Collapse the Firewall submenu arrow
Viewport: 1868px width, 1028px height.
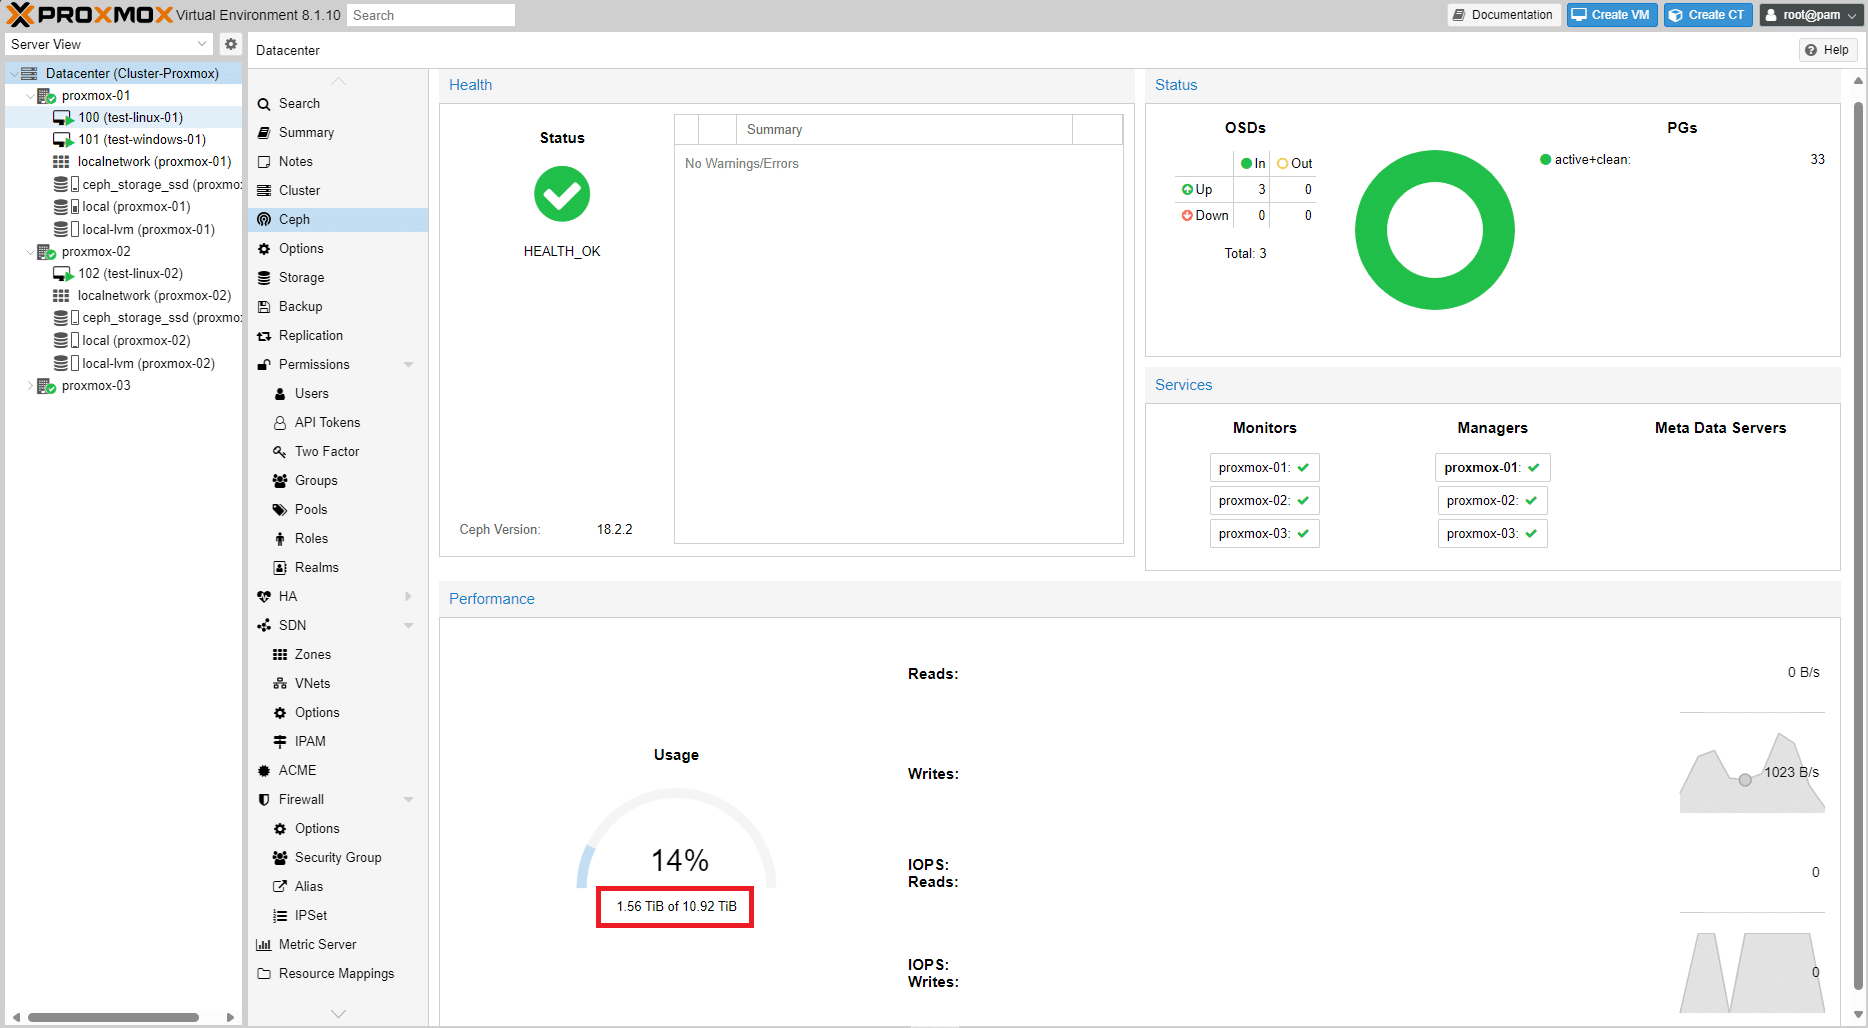click(408, 800)
